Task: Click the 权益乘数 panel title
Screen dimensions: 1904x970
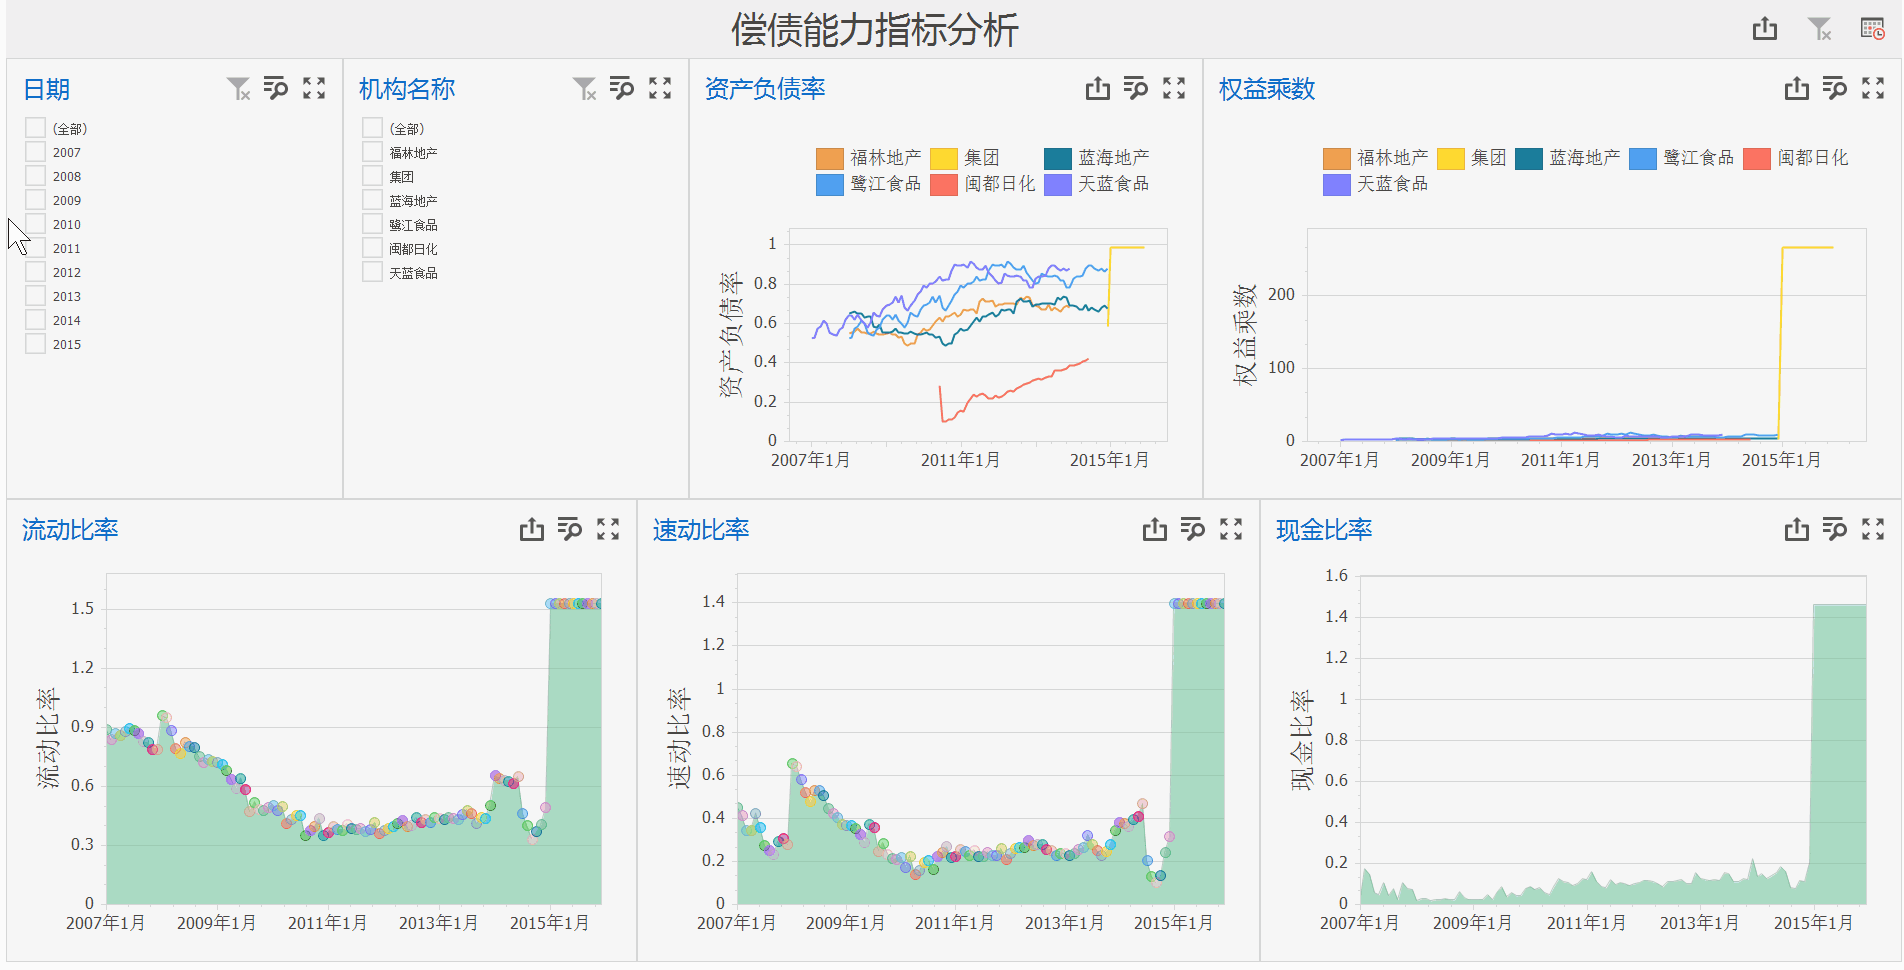Action: pyautogui.click(x=1266, y=89)
